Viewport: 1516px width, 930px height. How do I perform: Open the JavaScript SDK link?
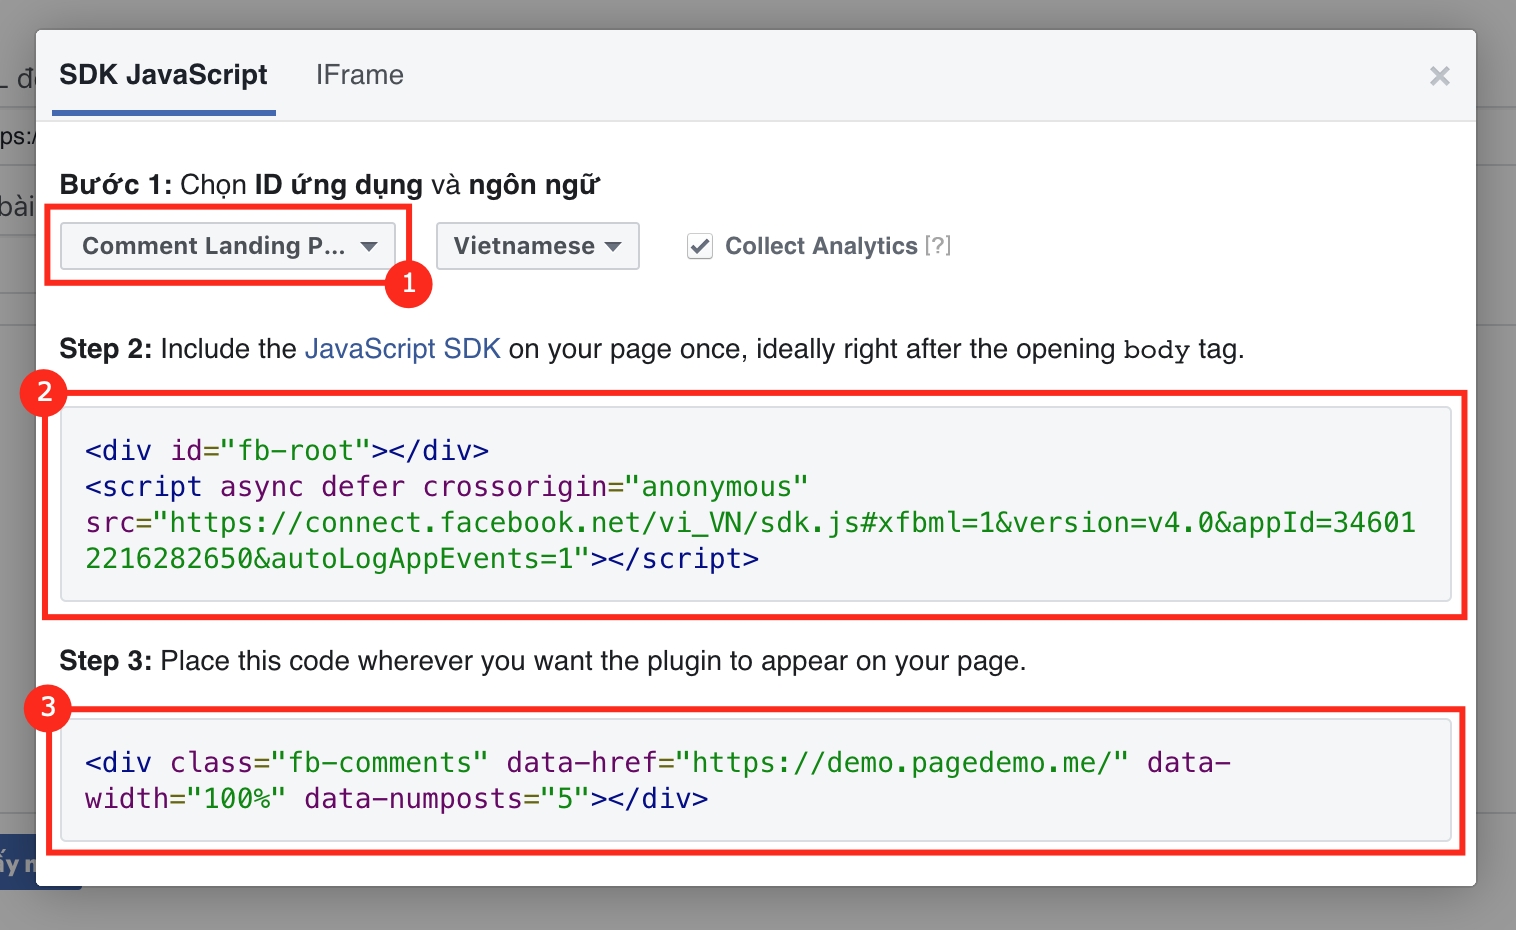click(x=402, y=349)
